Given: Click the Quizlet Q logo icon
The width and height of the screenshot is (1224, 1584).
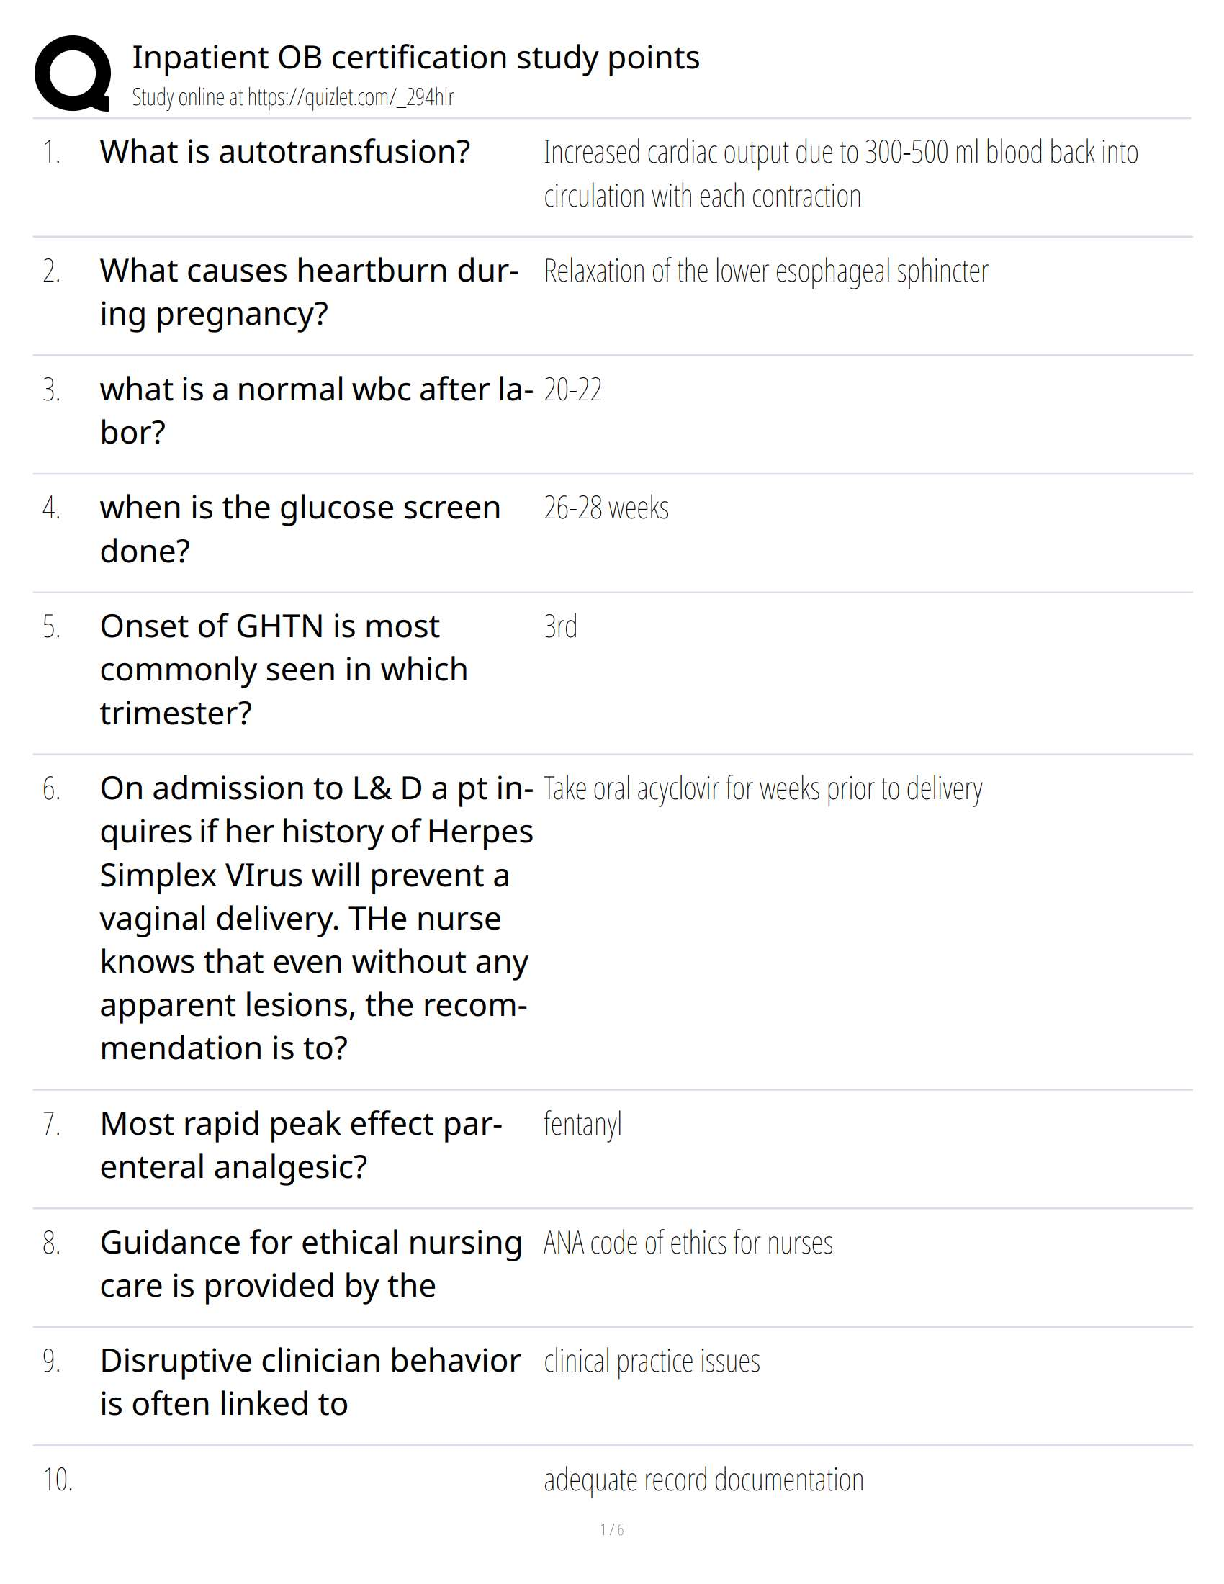Looking at the screenshot, I should coord(72,72).
